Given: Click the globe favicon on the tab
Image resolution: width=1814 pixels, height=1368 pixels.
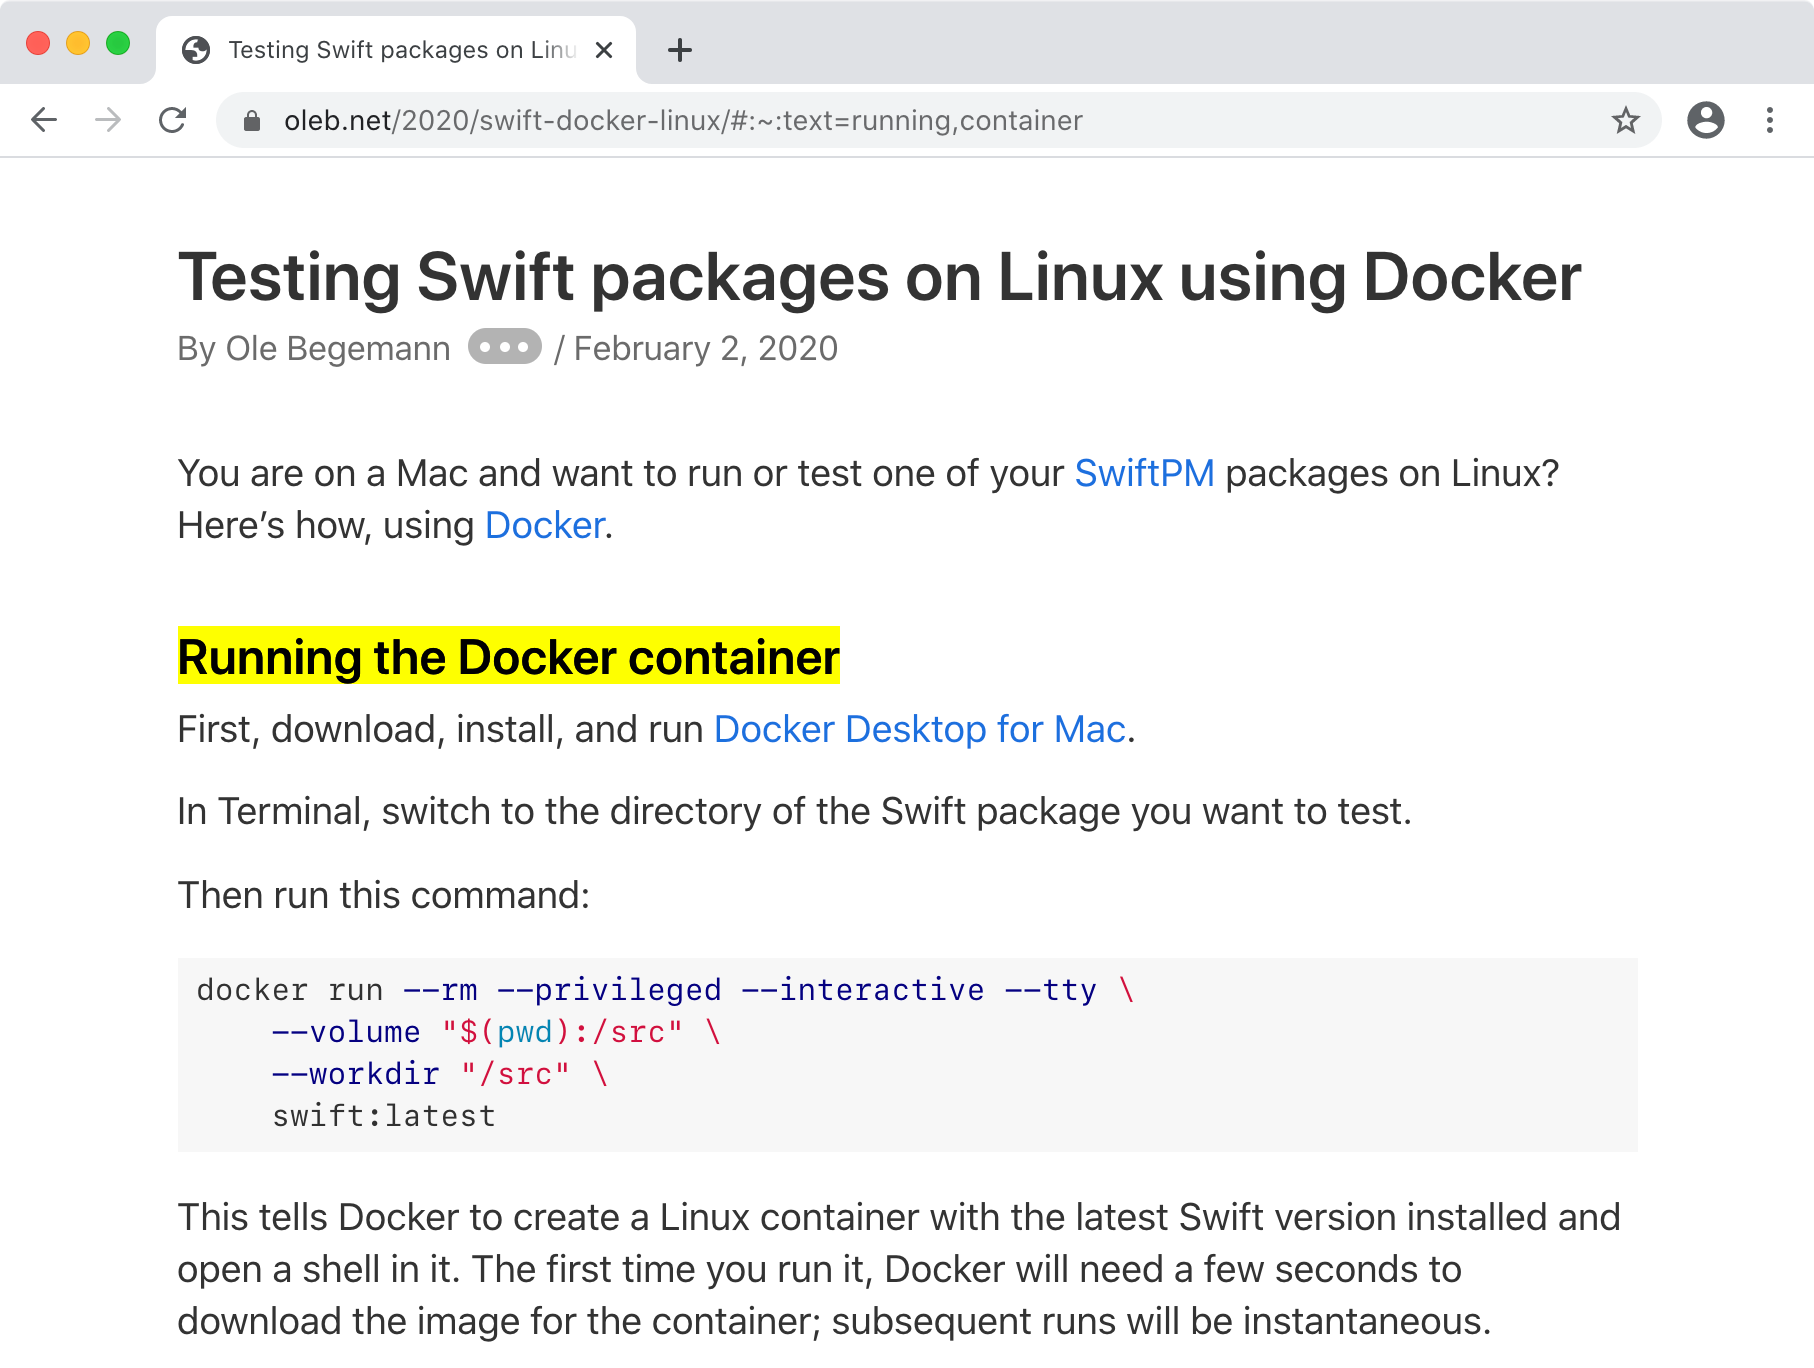Looking at the screenshot, I should [x=196, y=50].
